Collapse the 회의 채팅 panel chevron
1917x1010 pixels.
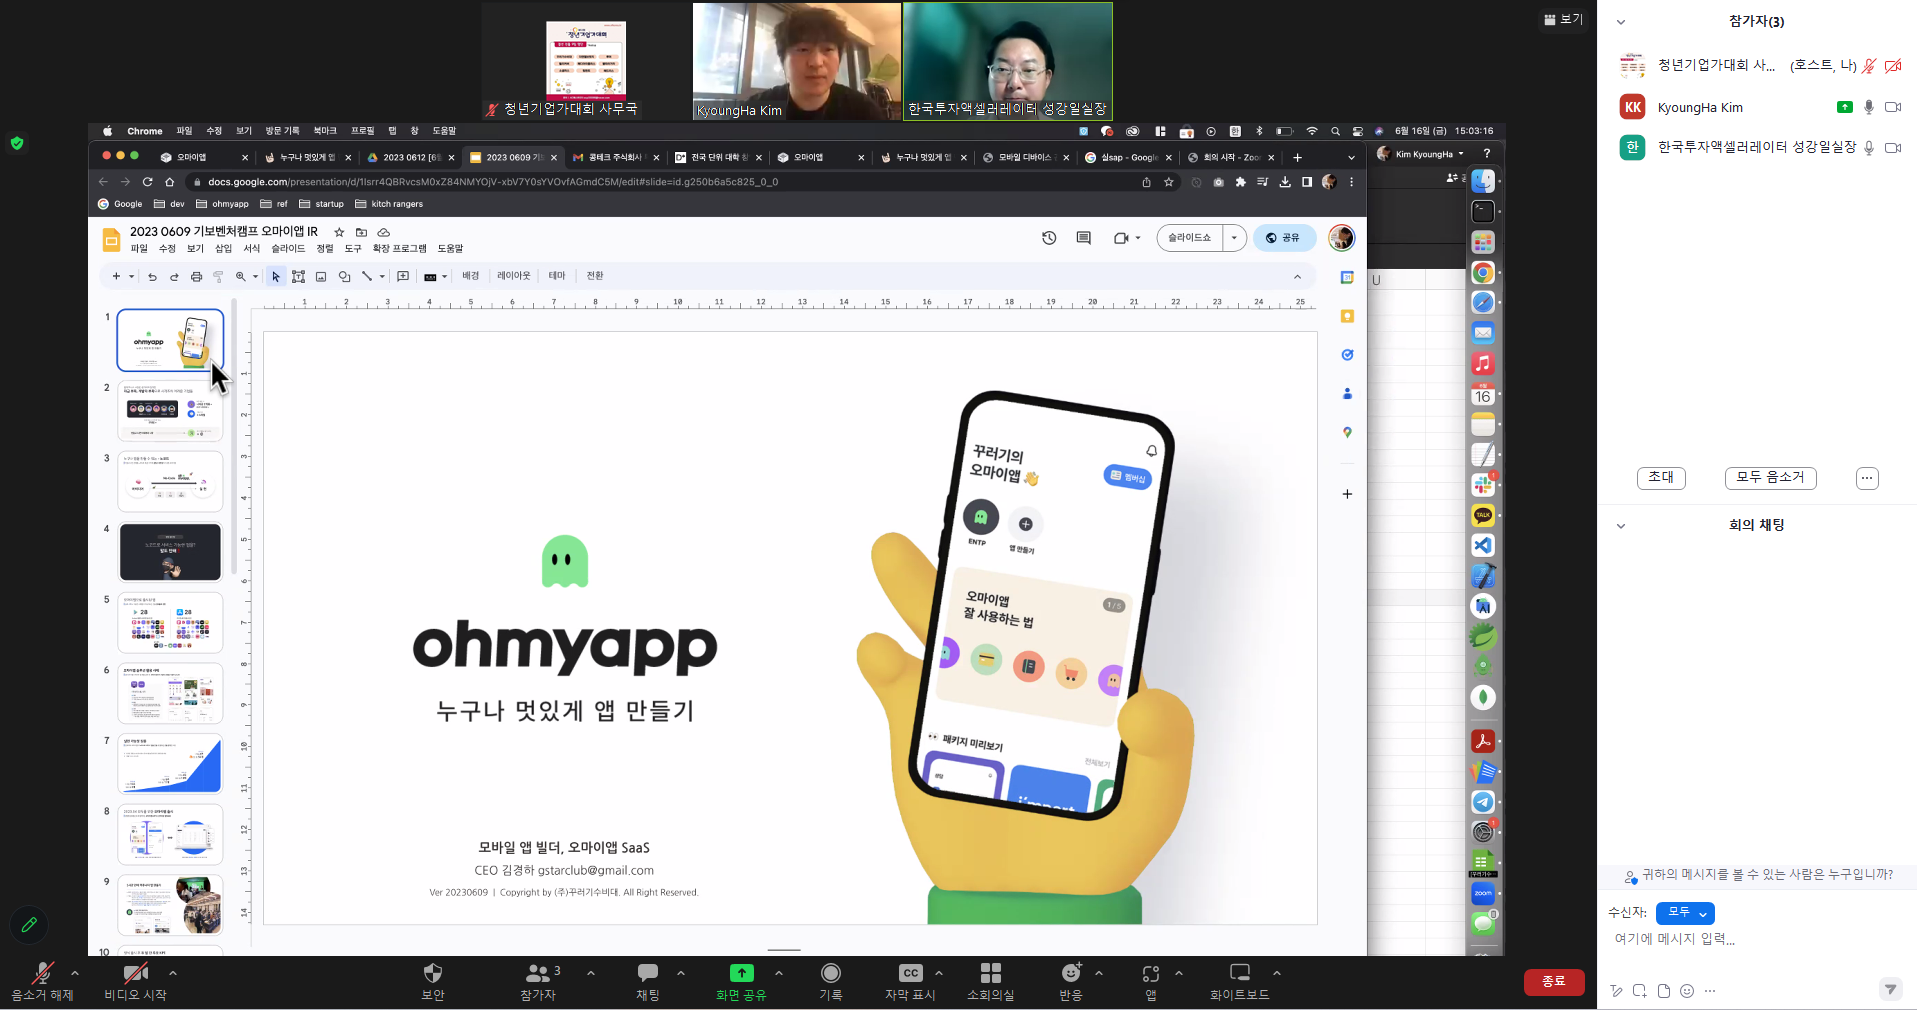pyautogui.click(x=1621, y=526)
